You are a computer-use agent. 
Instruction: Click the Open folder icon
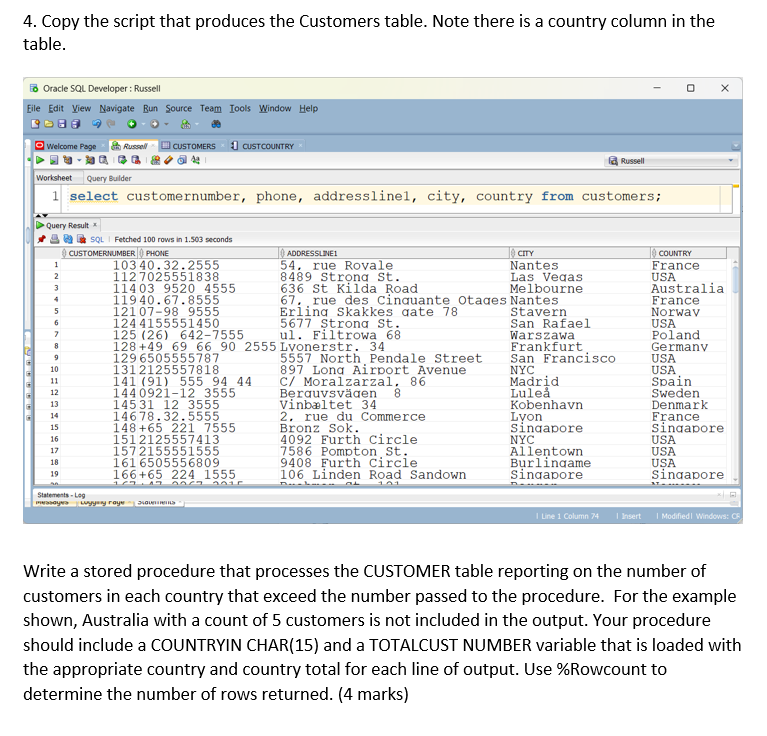tap(49, 124)
